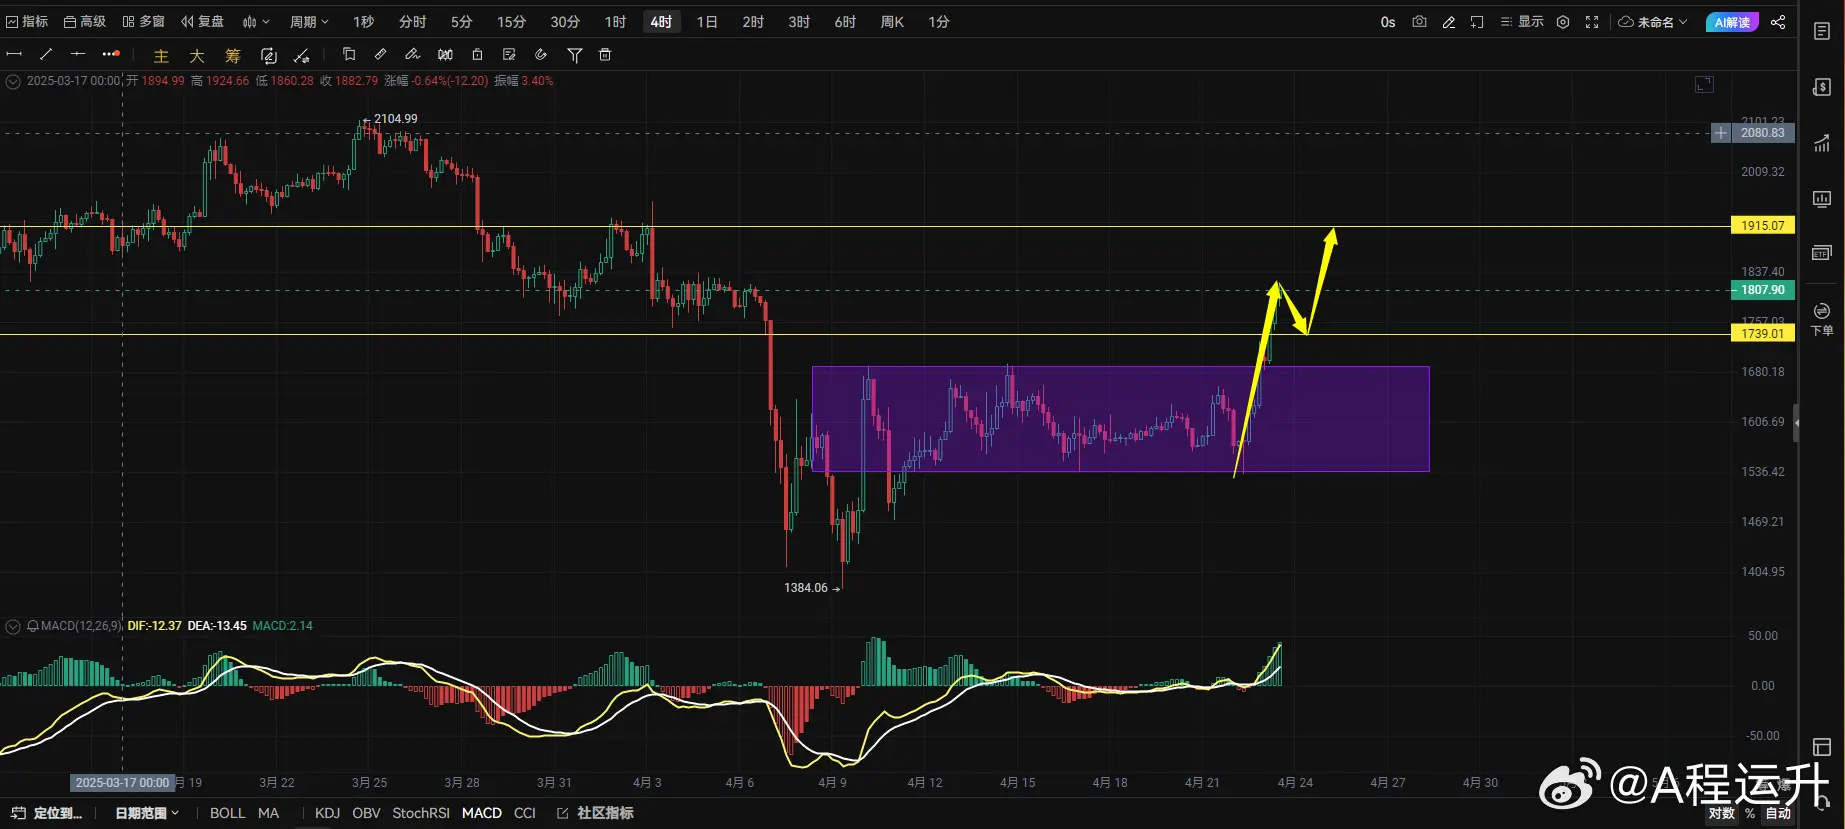The width and height of the screenshot is (1845, 829).
Task: Click the share icon
Action: (1778, 22)
